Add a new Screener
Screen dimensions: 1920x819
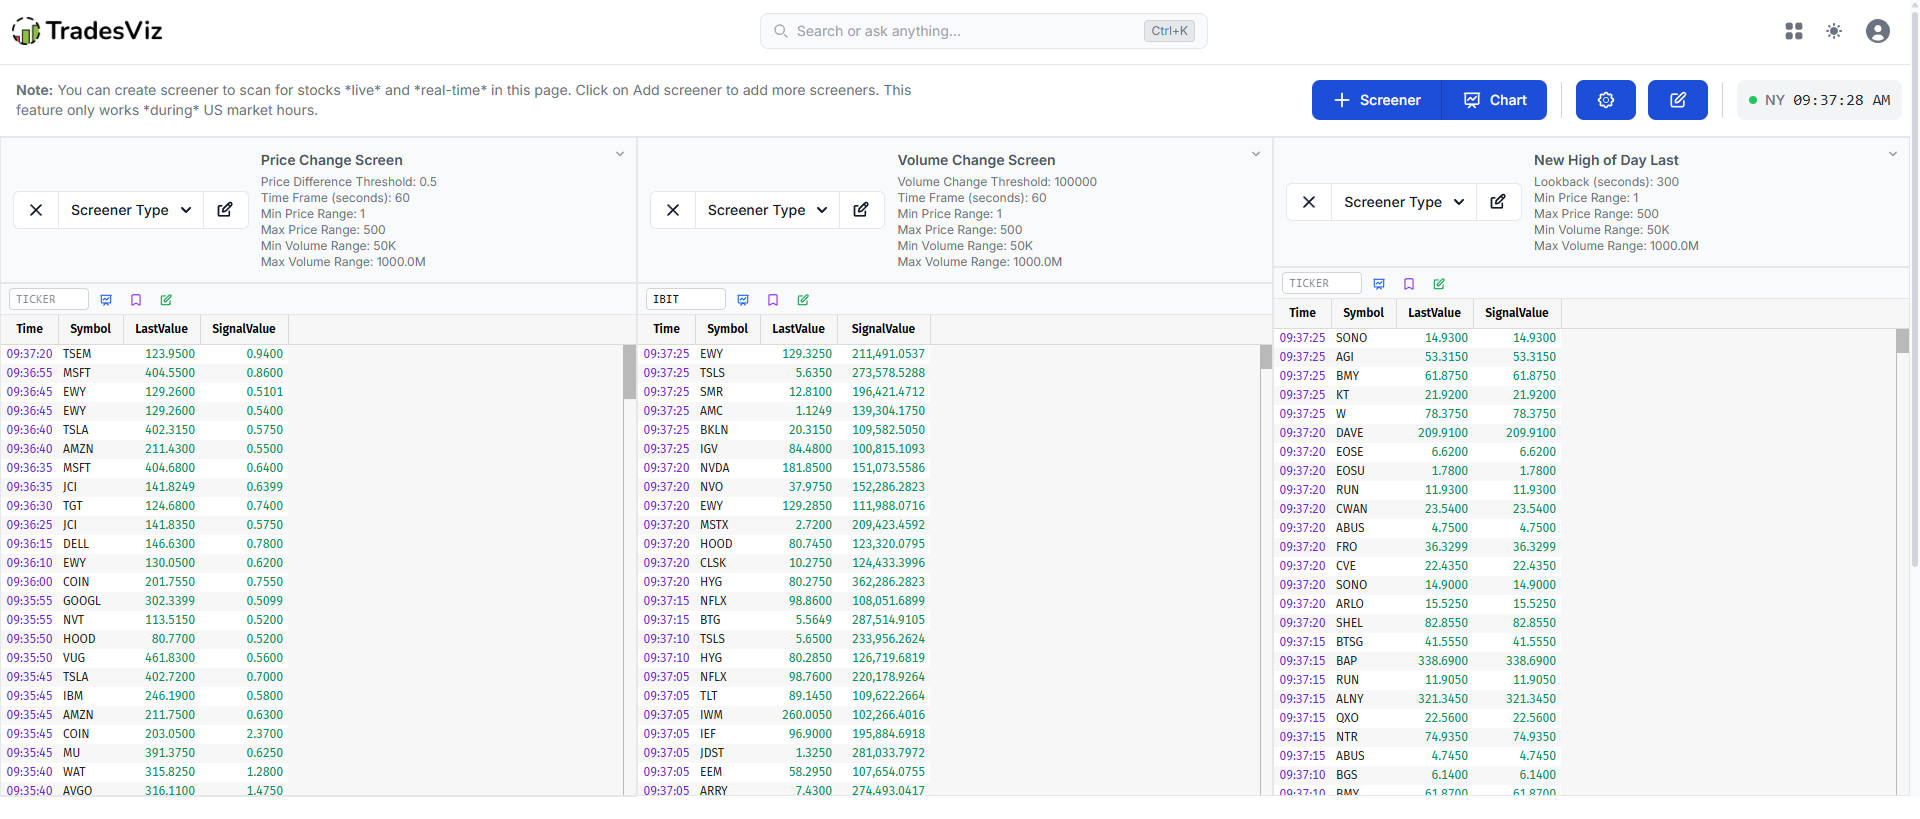[x=1377, y=100]
